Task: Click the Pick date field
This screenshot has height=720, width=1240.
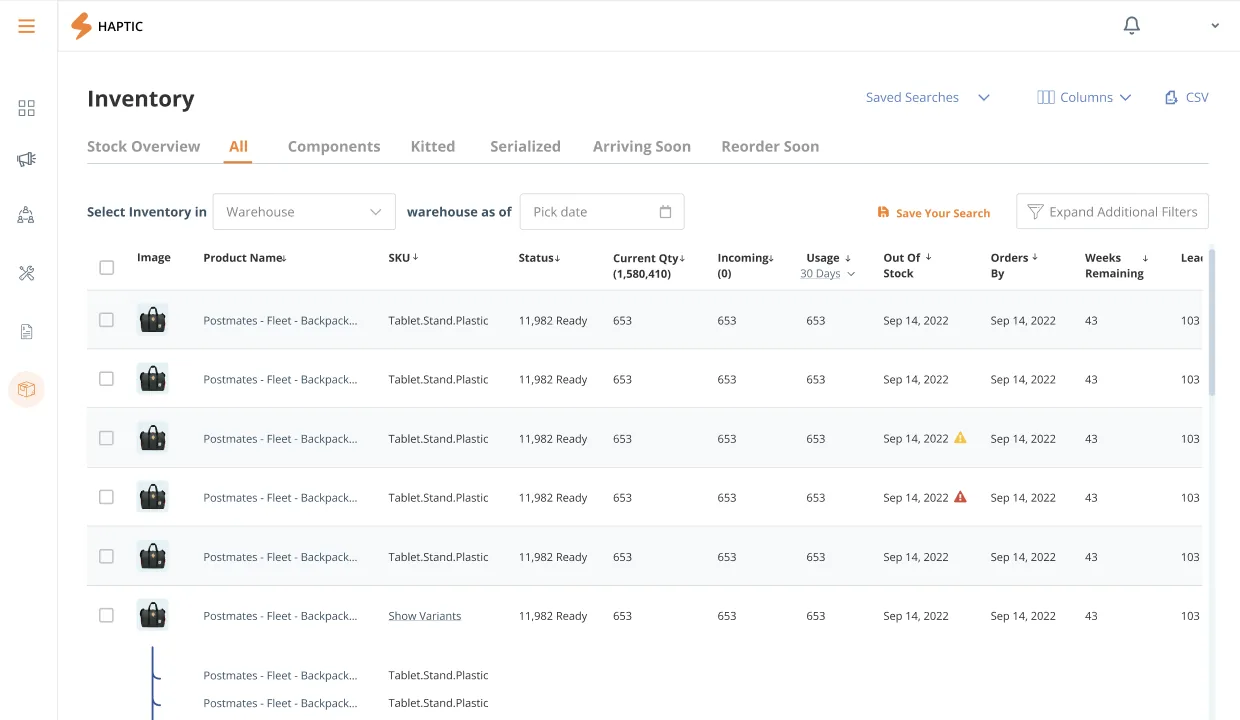Action: pyautogui.click(x=602, y=212)
